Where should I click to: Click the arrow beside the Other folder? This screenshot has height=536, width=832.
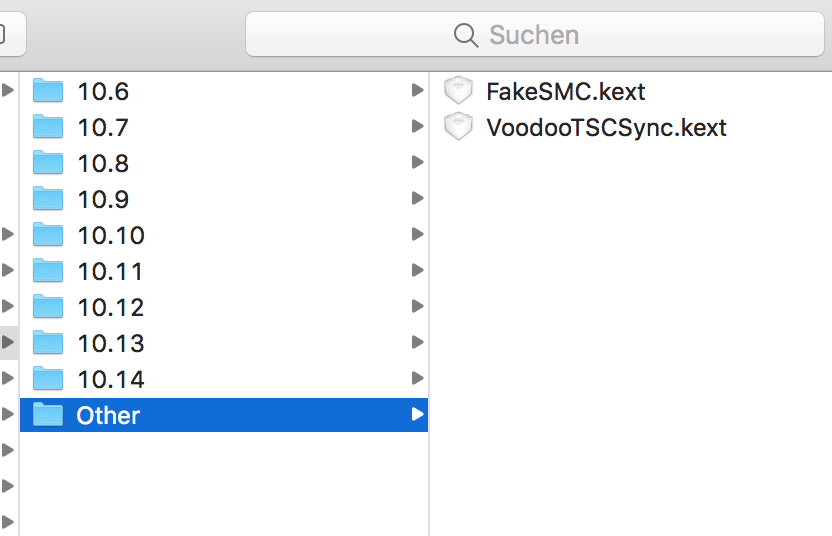click(417, 415)
